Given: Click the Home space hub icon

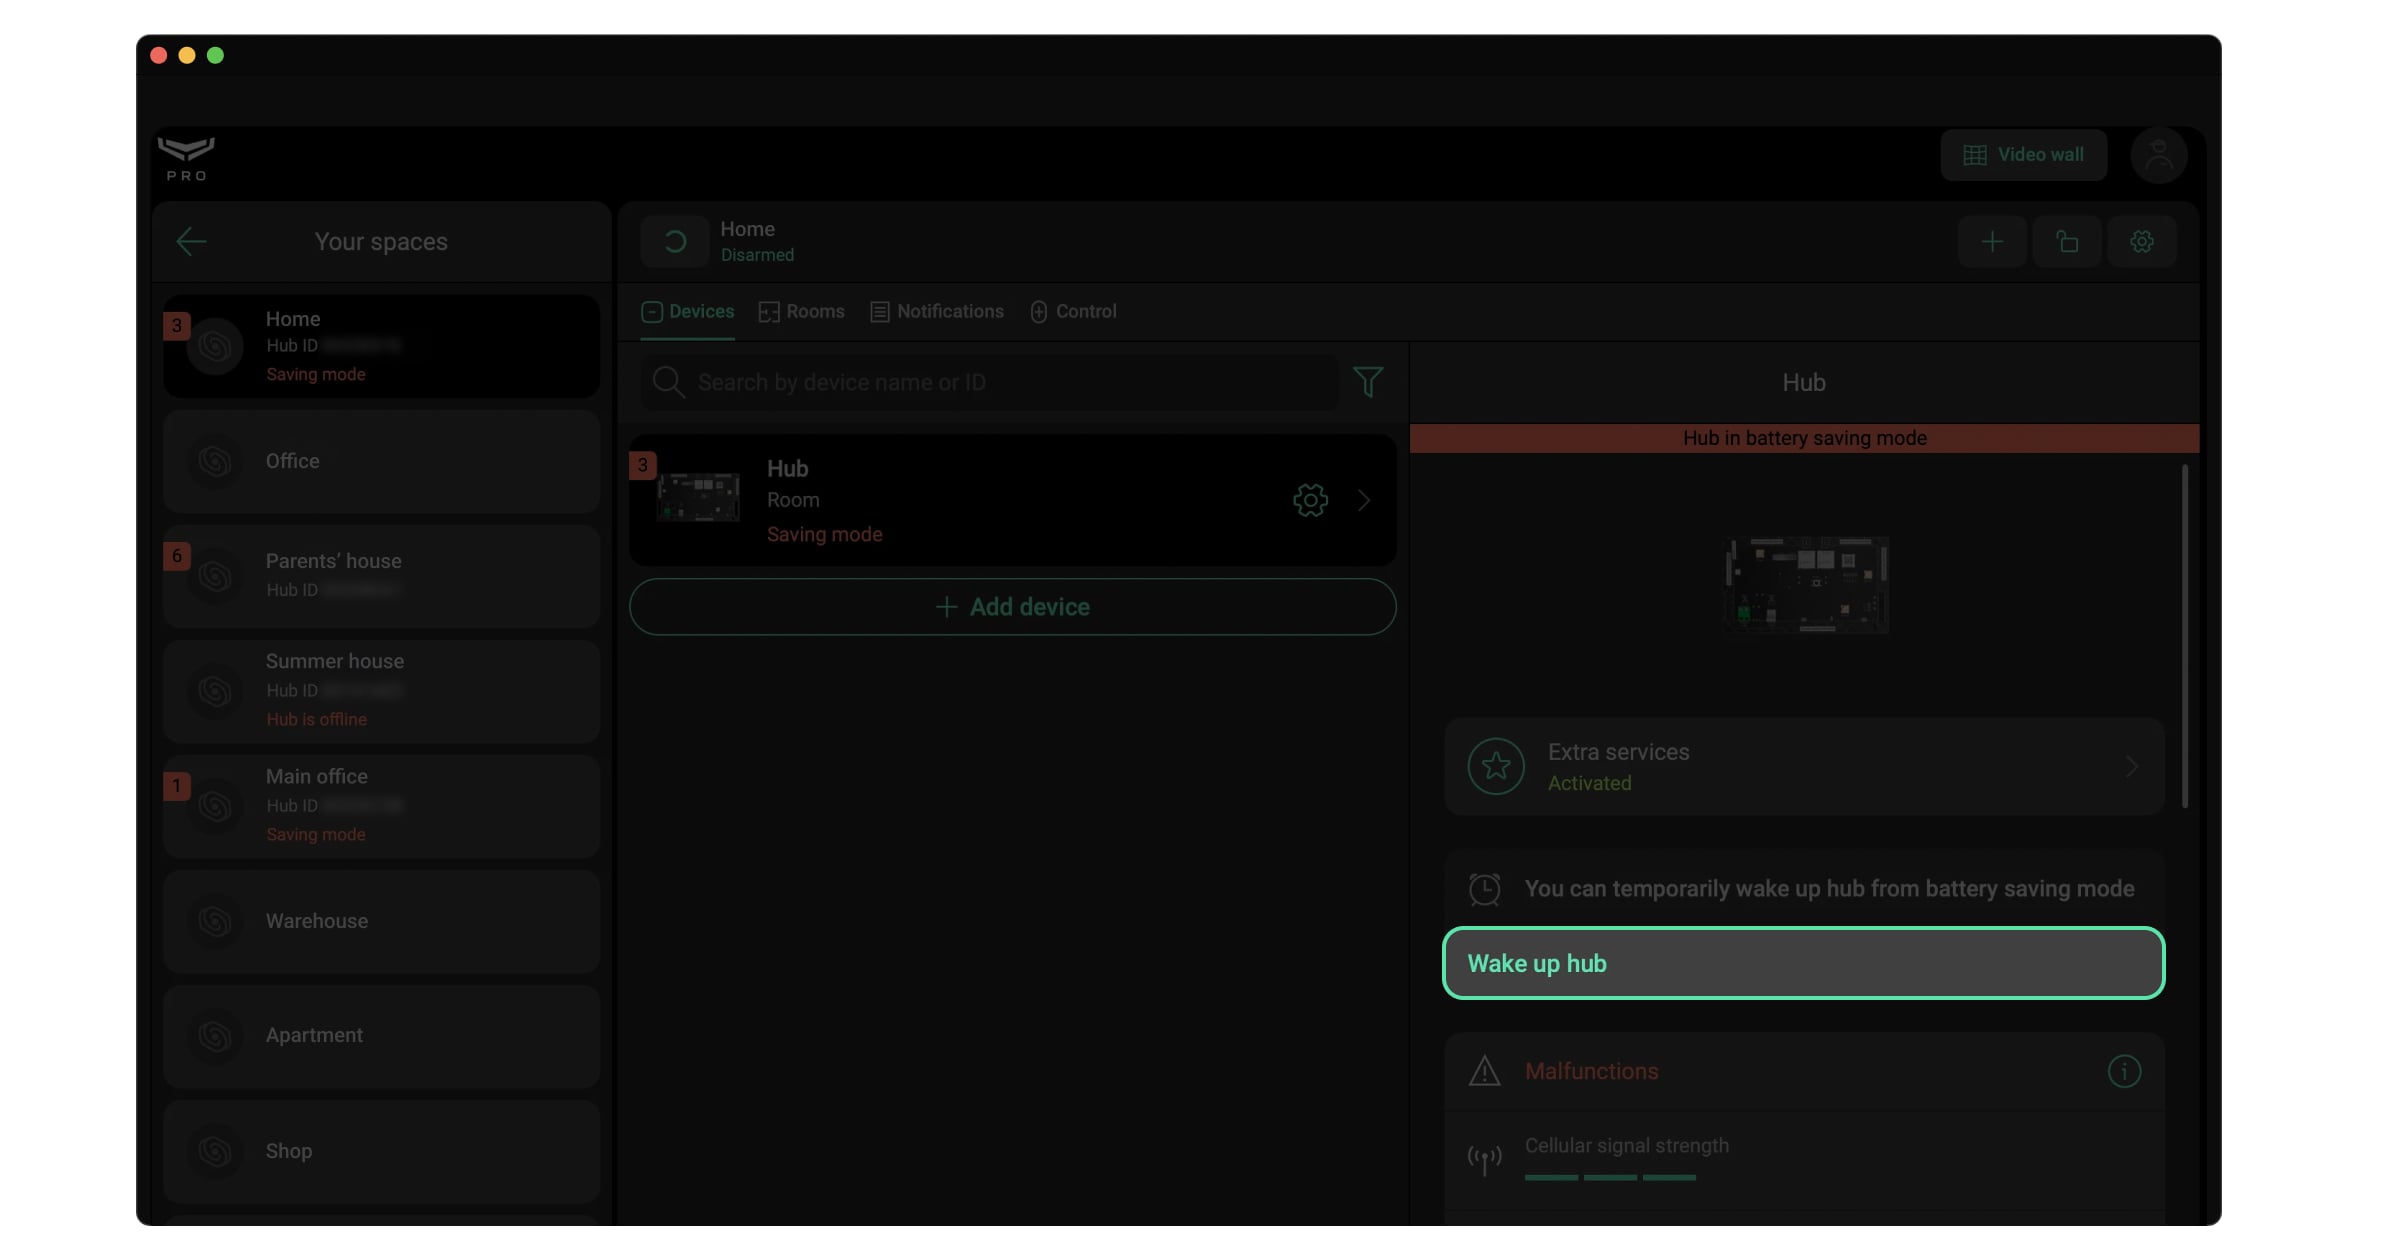Looking at the screenshot, I should pos(215,346).
